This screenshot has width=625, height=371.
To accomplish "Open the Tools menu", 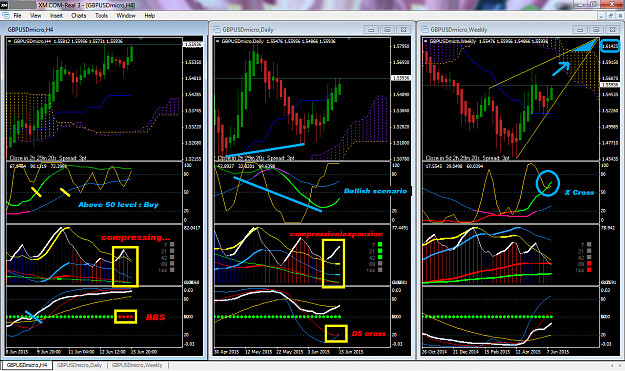I will click(x=101, y=16).
